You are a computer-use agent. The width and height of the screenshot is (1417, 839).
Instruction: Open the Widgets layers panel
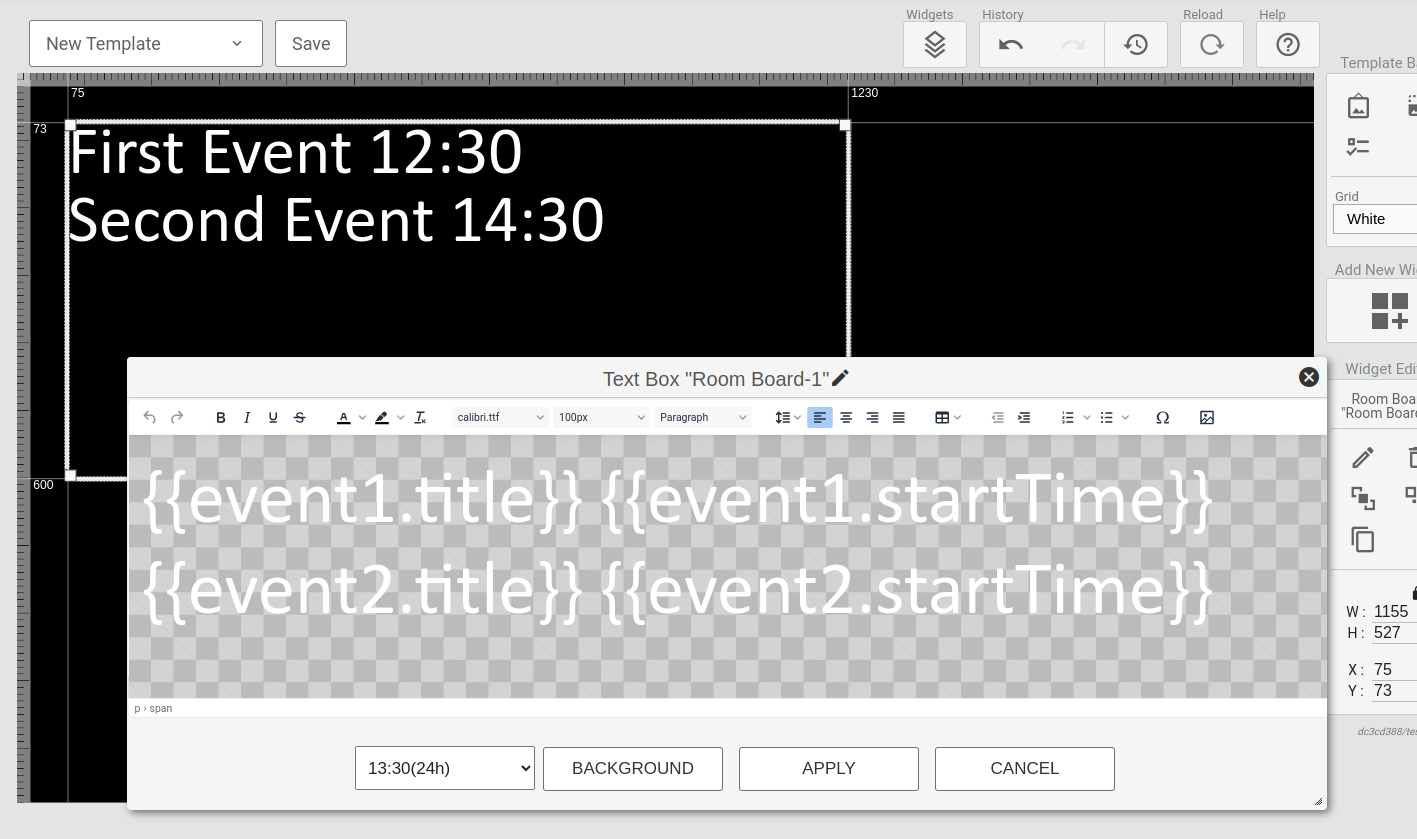(x=934, y=44)
